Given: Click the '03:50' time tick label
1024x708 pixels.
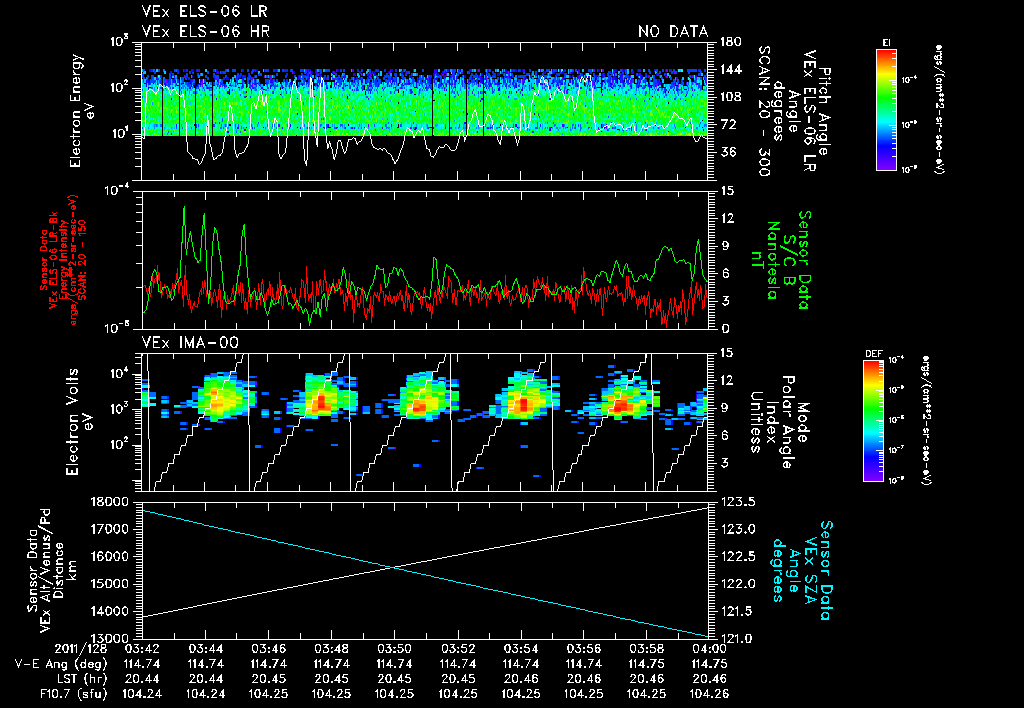Looking at the screenshot, I should (394, 649).
